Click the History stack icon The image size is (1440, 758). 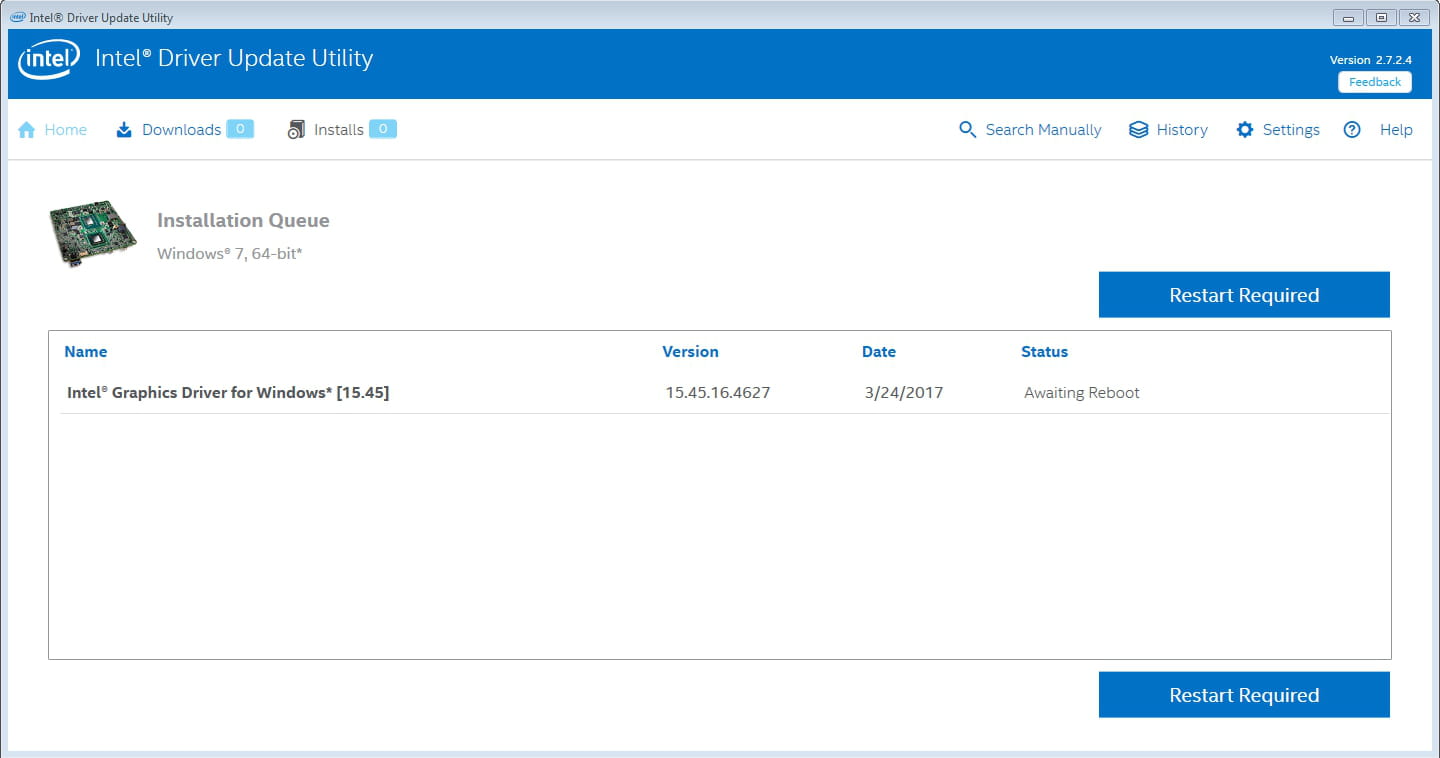point(1138,130)
